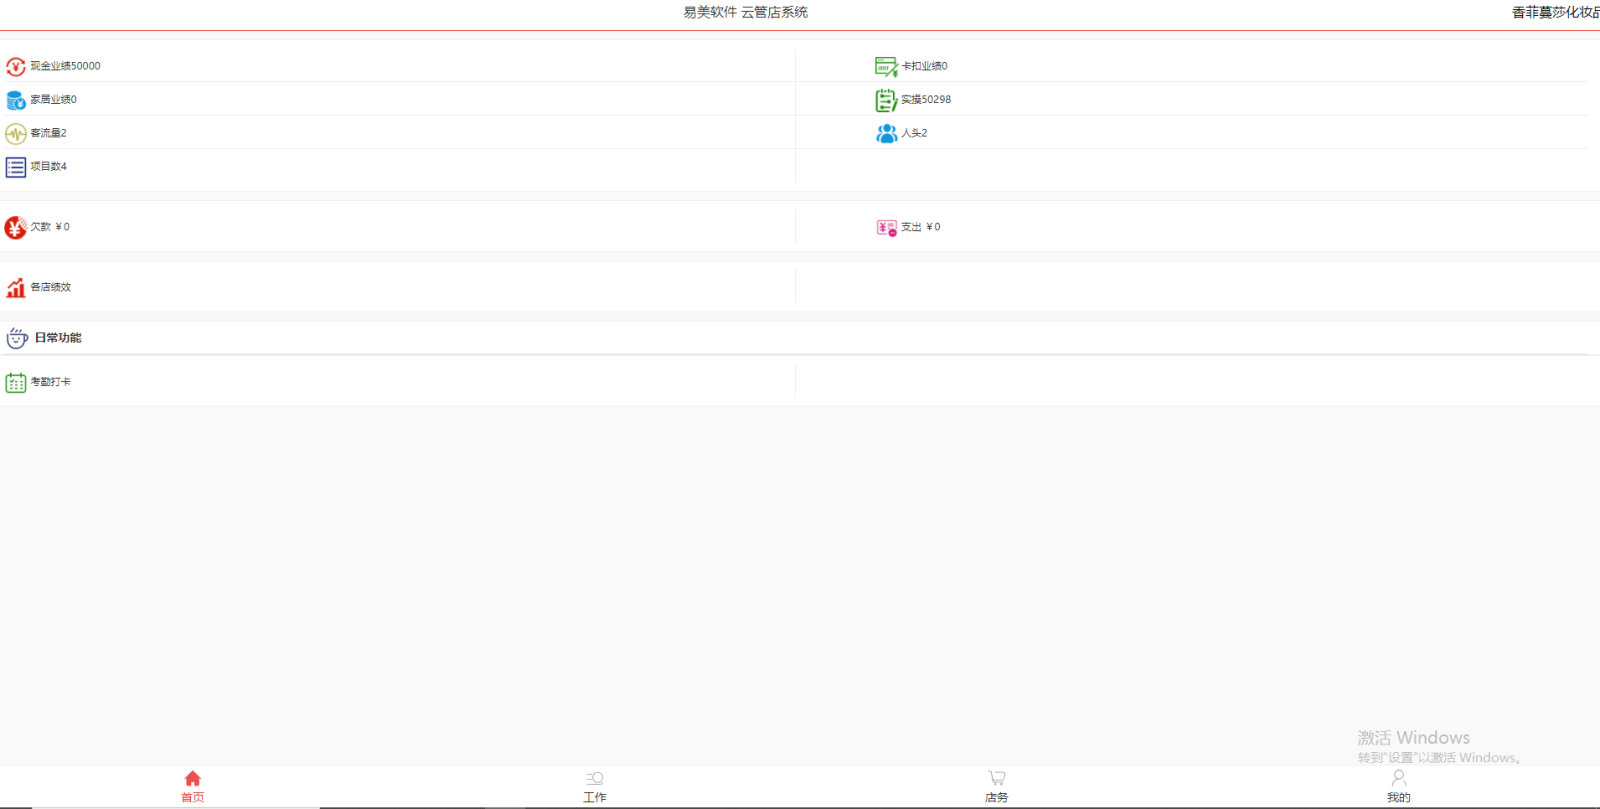Open the 欠款 ¥0 debt entry

(x=50, y=227)
